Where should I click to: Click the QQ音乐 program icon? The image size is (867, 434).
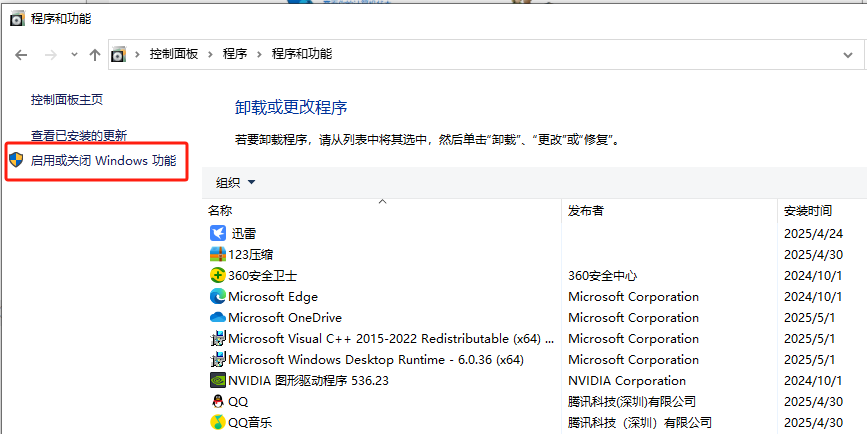pos(218,422)
